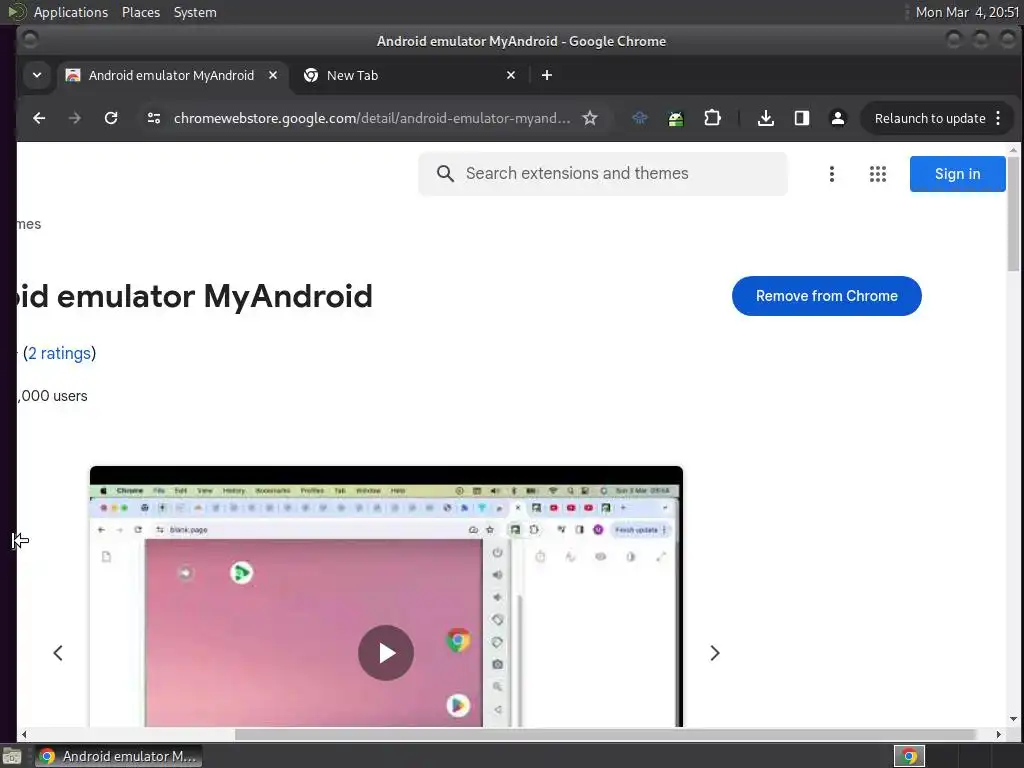Open the Google apps grid
Screen dimensions: 1024x768
(878, 174)
